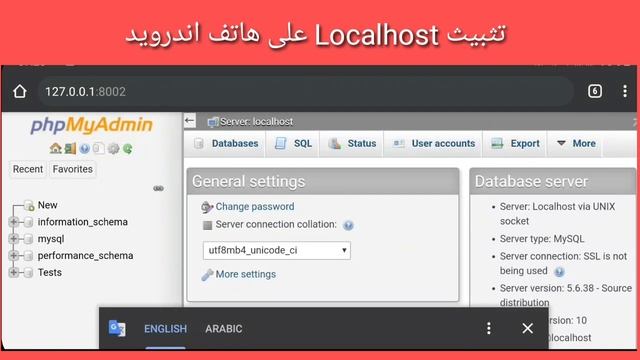Open the Favorites tables tab
640x360 pixels.
(73, 169)
